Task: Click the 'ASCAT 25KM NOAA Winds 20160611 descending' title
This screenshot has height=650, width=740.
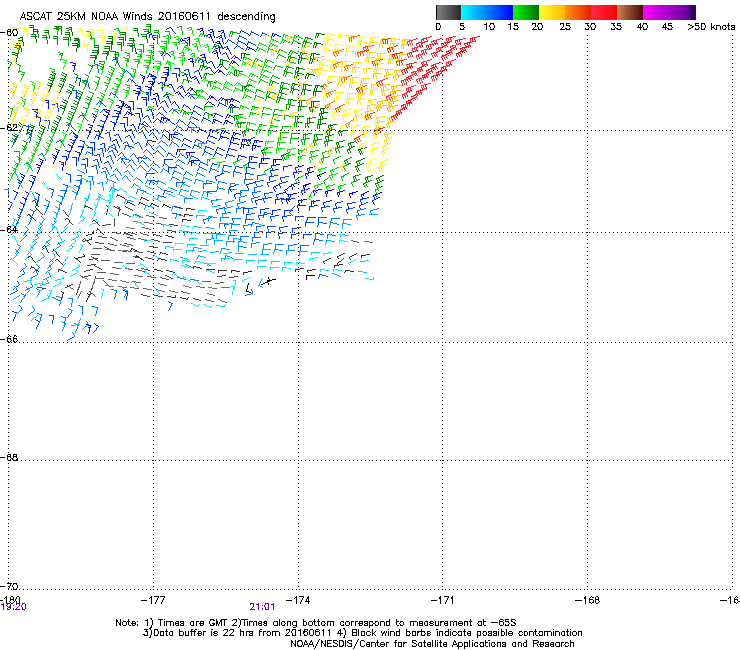Action: tap(147, 17)
